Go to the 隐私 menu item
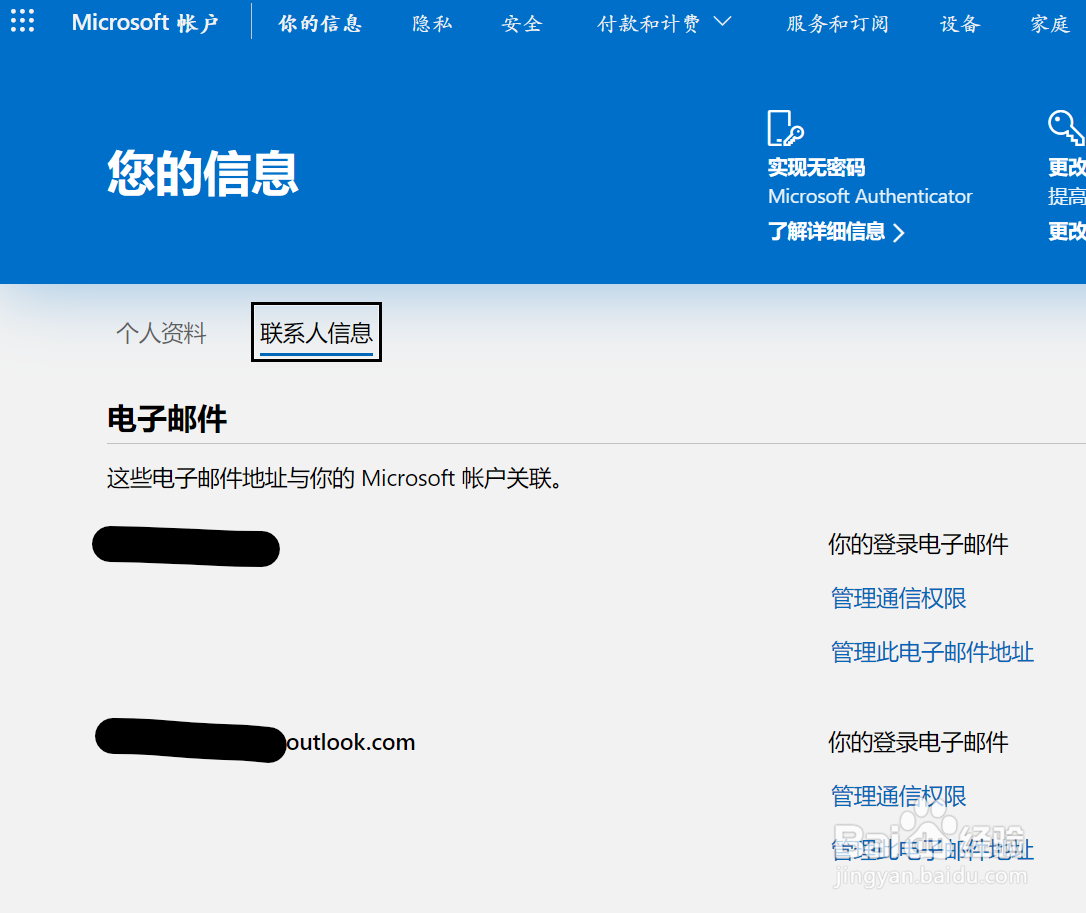1086x913 pixels. click(x=432, y=24)
